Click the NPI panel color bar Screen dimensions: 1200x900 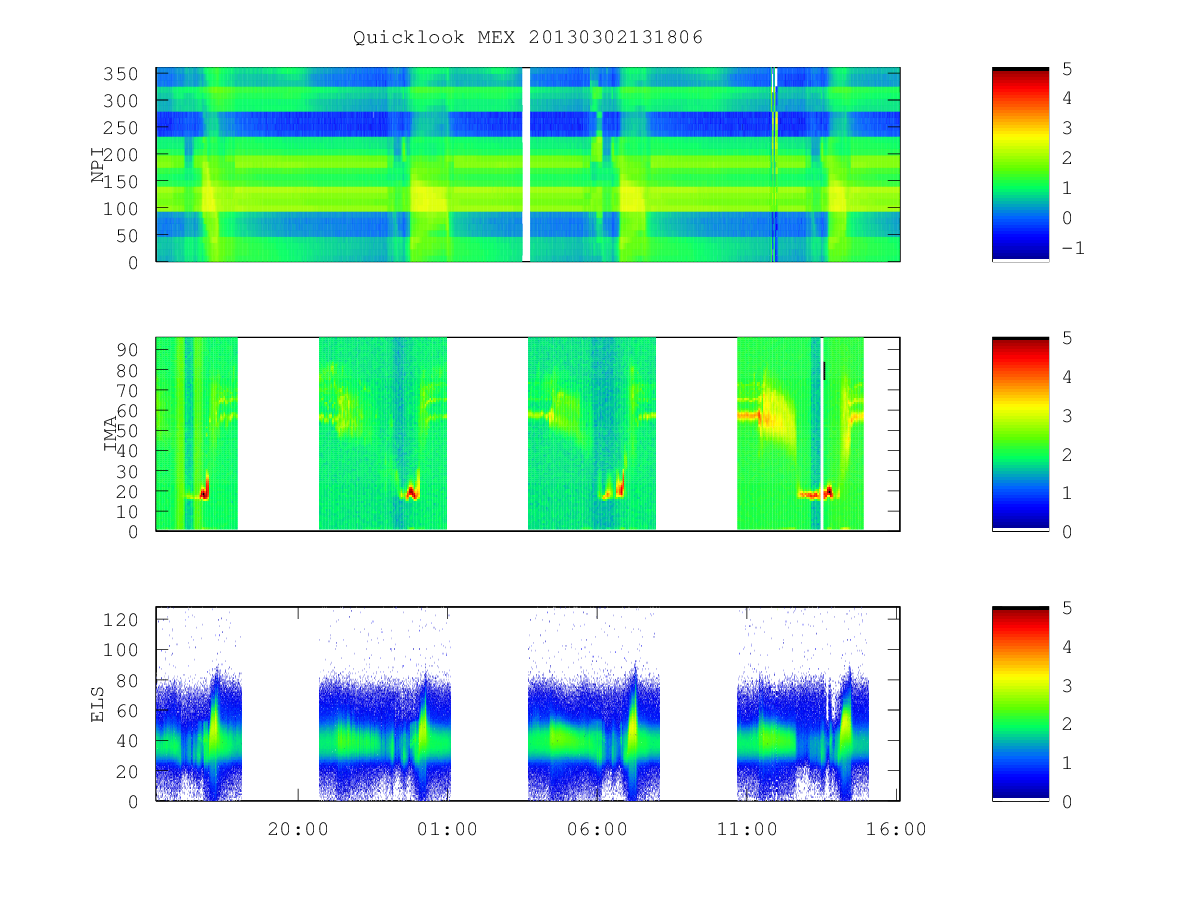1020,165
